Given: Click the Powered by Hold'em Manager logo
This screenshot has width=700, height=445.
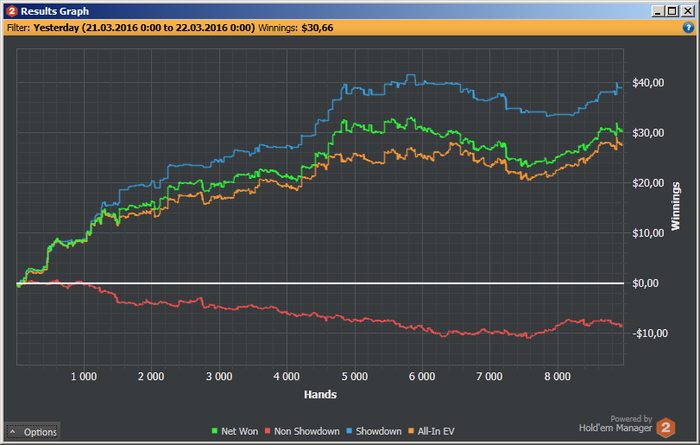Looking at the screenshot, I should pos(627,426).
